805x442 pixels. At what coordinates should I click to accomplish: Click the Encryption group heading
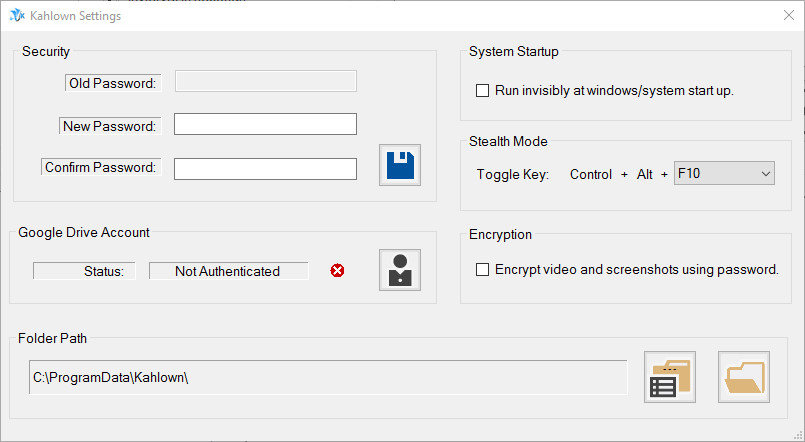pyautogui.click(x=501, y=235)
